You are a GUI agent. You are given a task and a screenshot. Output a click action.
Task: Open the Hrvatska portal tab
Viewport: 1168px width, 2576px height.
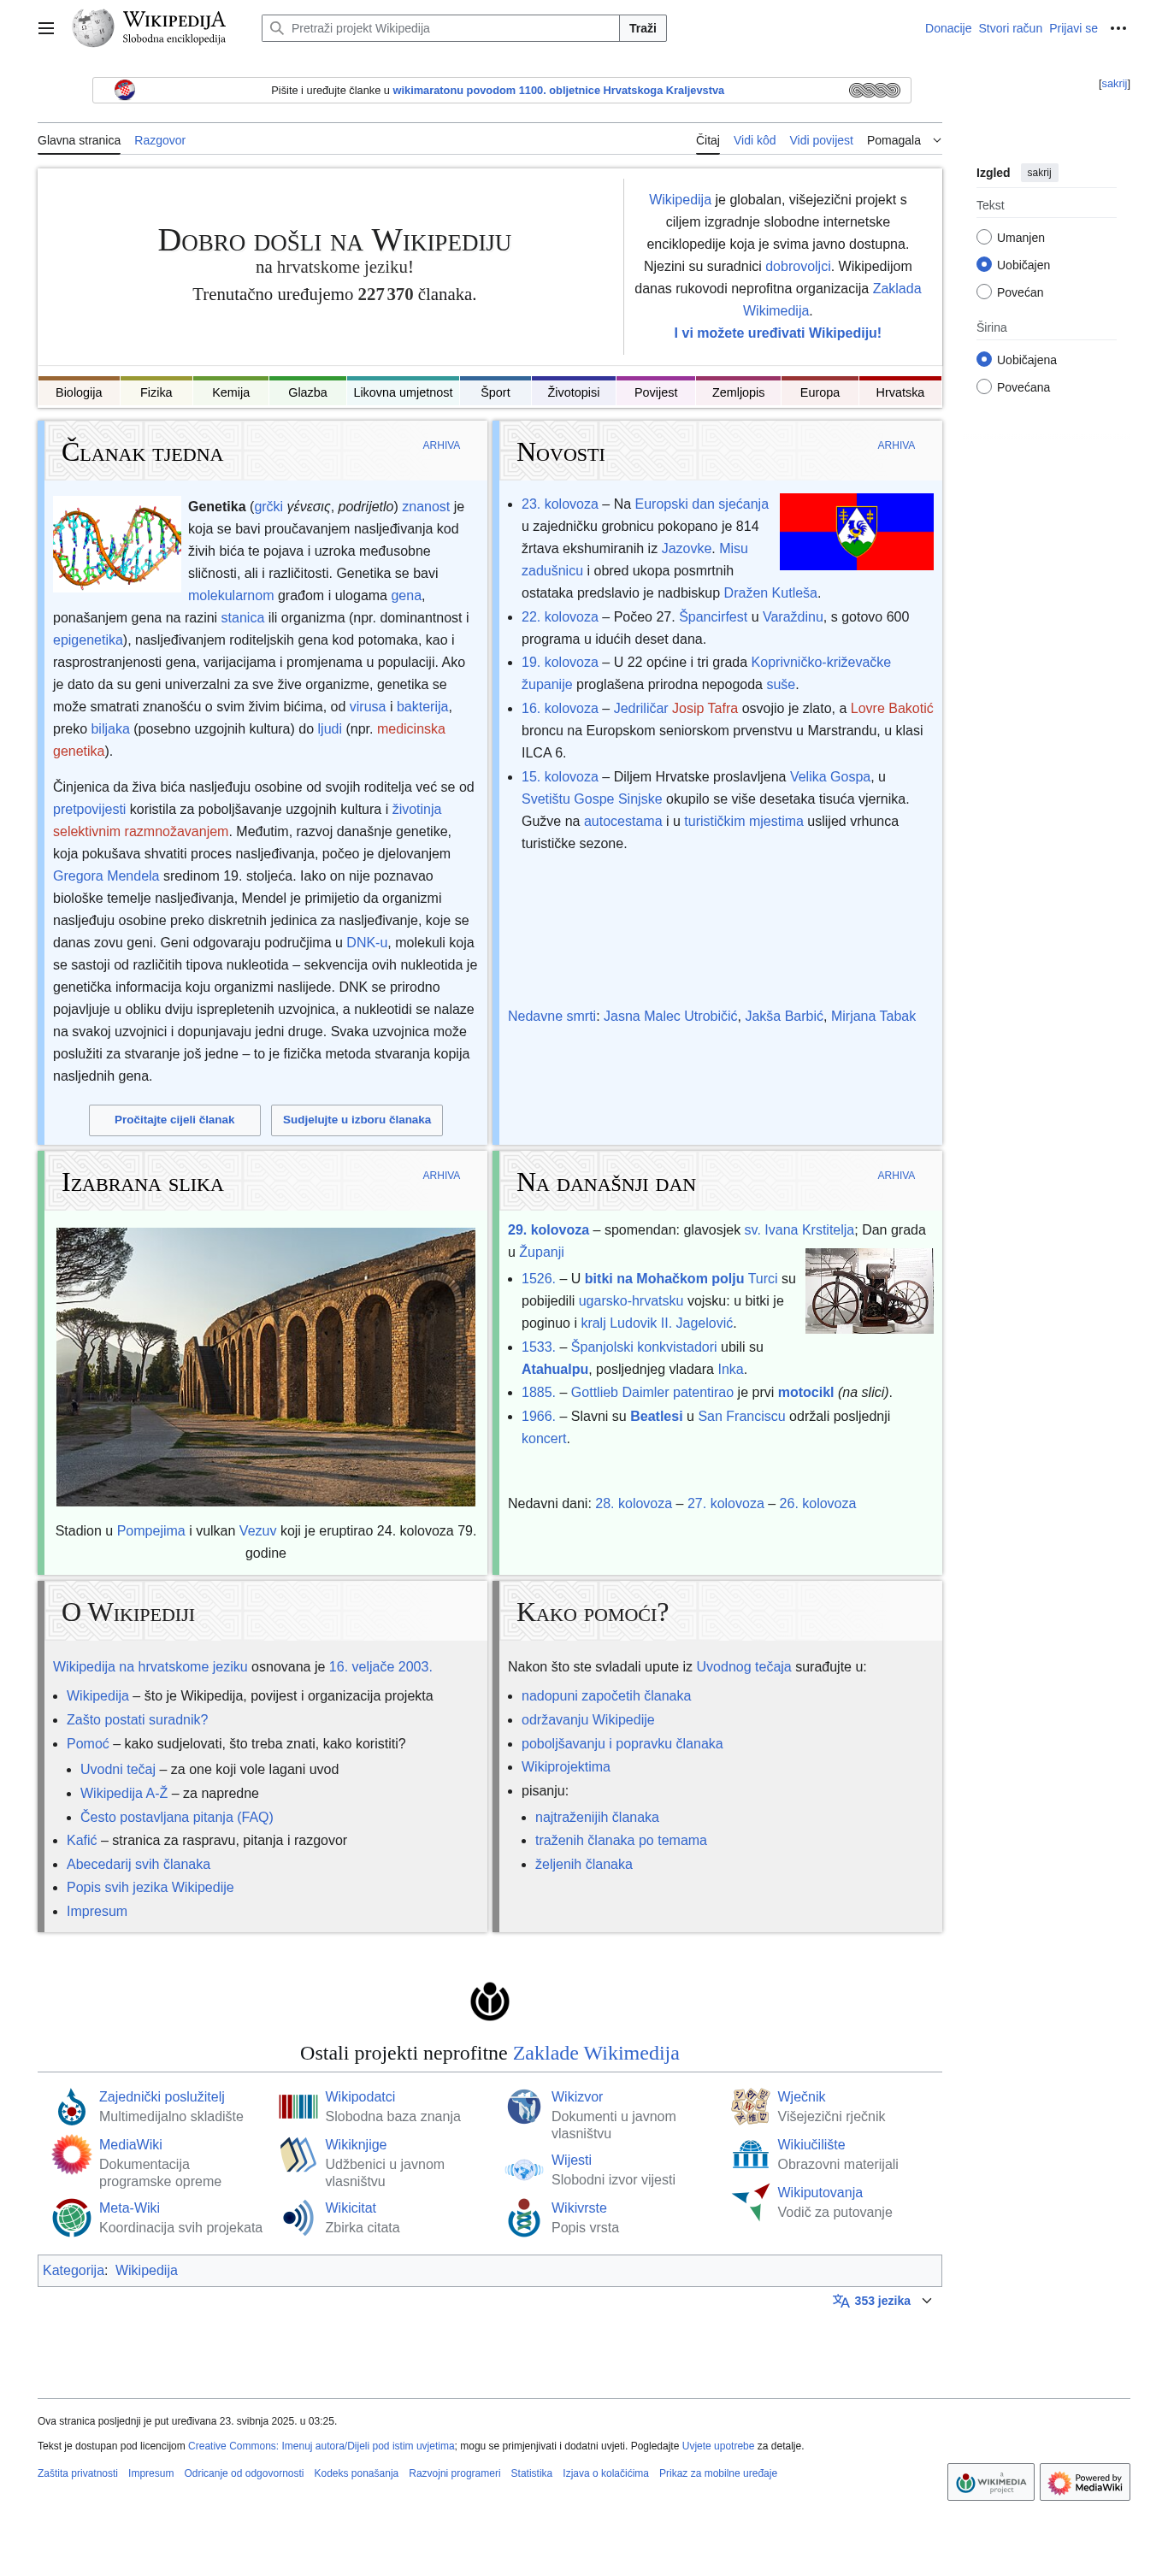click(x=900, y=392)
